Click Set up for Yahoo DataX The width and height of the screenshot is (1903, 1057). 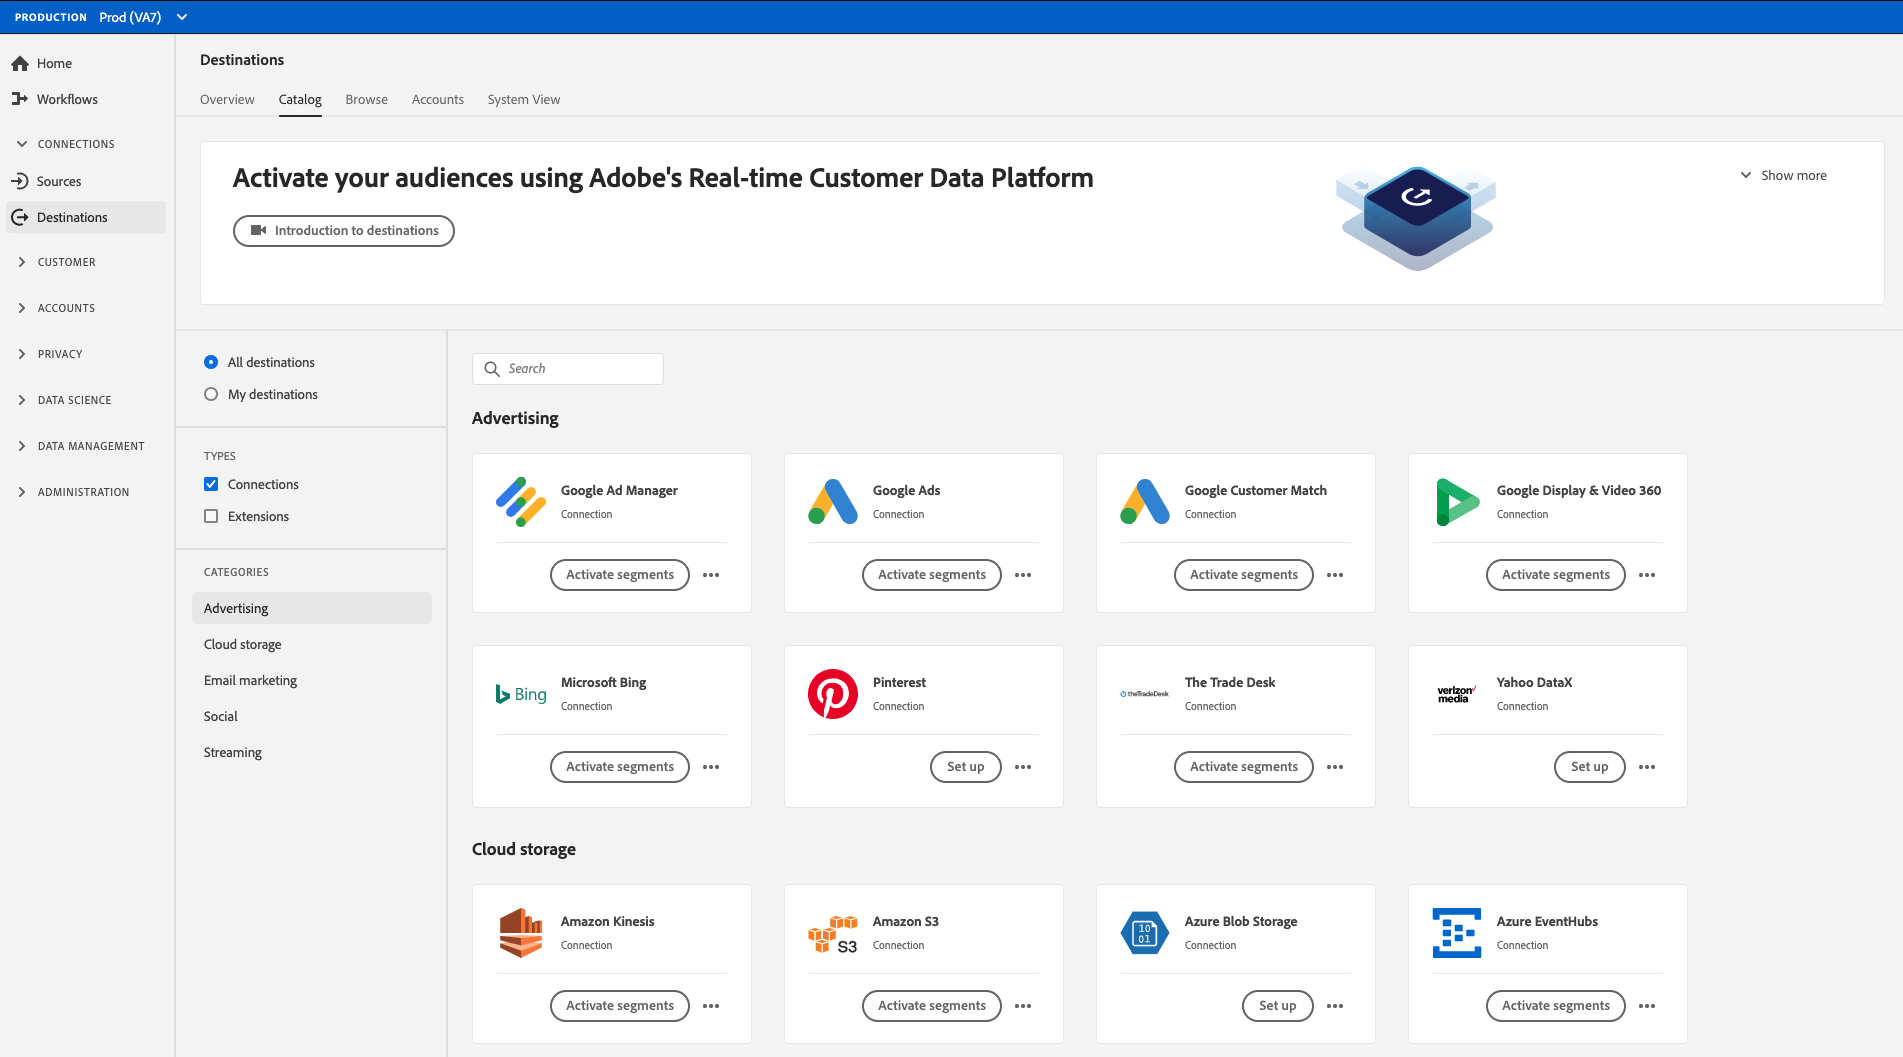pos(1590,767)
